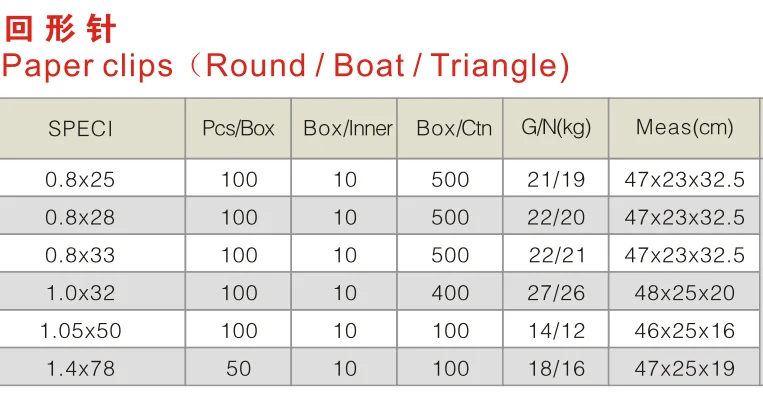Click the 0.8x28 specification cell

80,218
